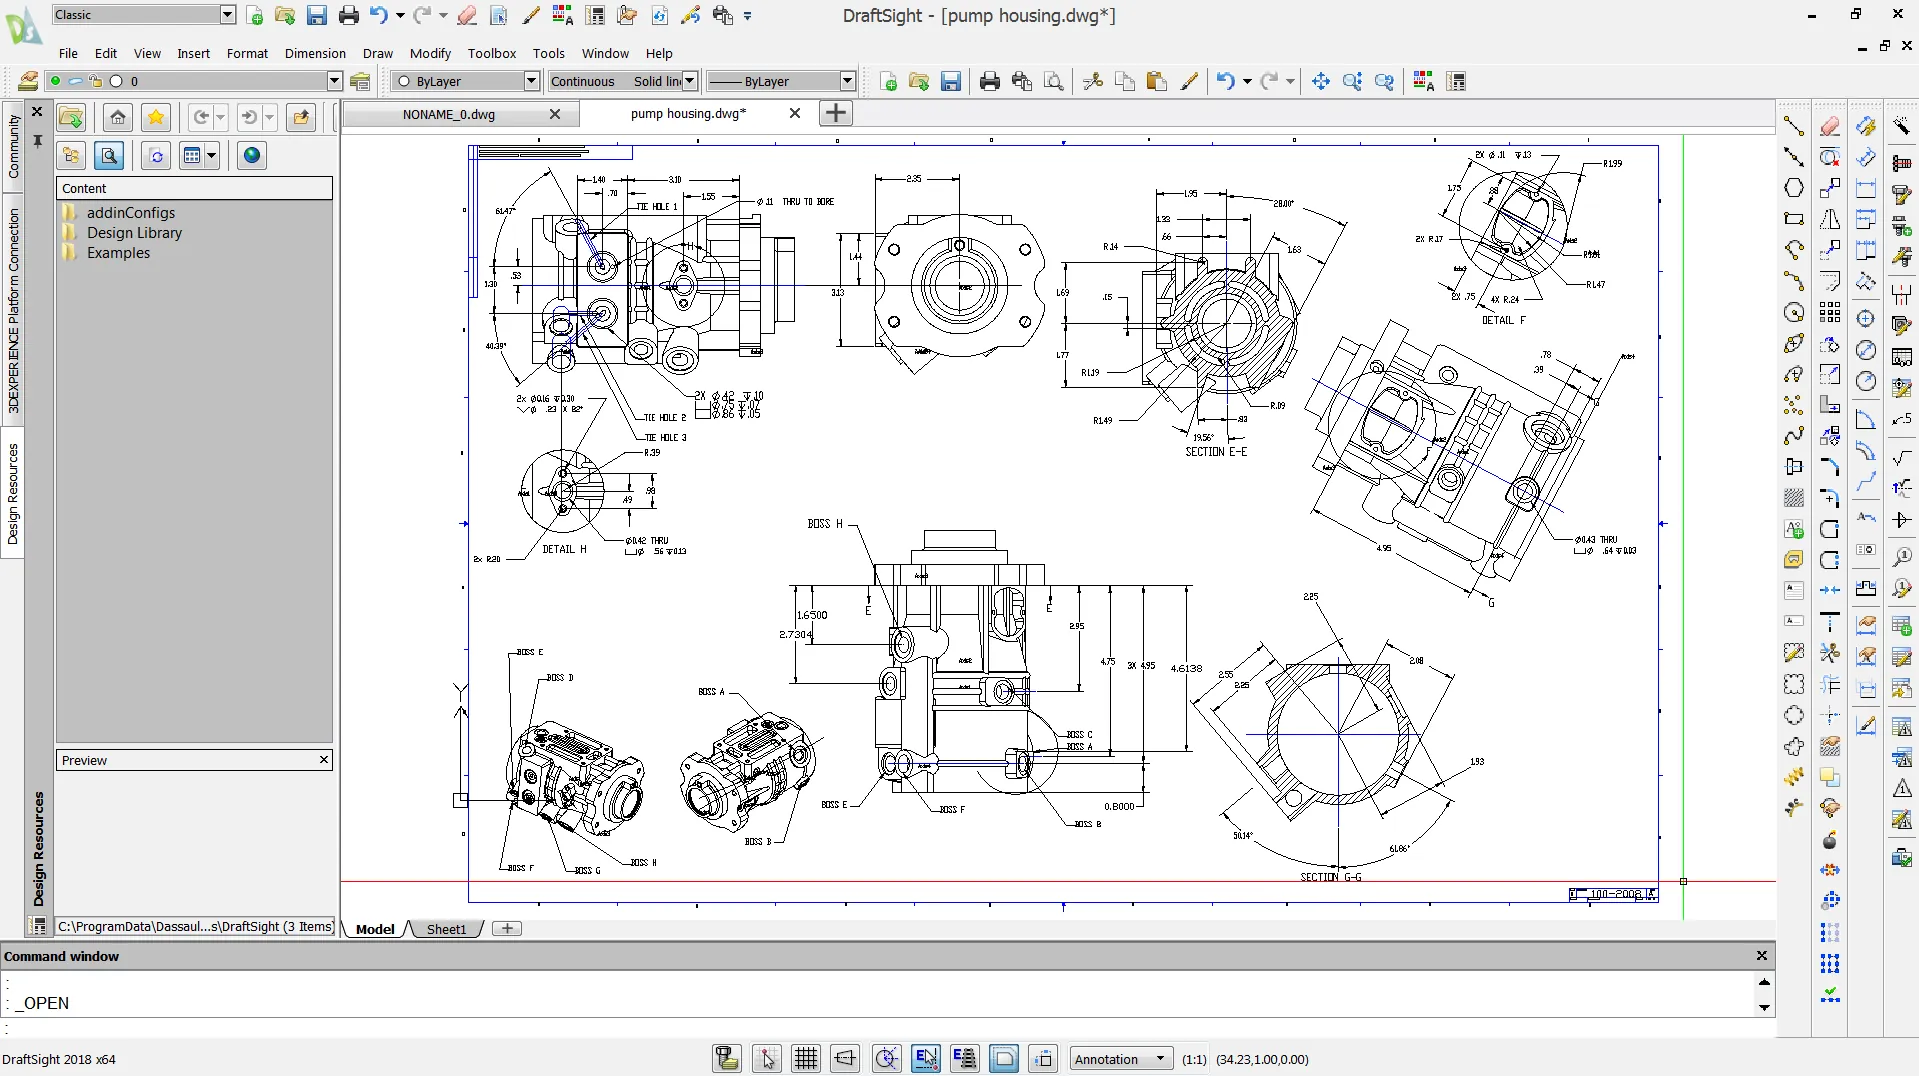Expand the Classic workspace dropdown
This screenshot has width=1919, height=1076.
coord(227,14)
